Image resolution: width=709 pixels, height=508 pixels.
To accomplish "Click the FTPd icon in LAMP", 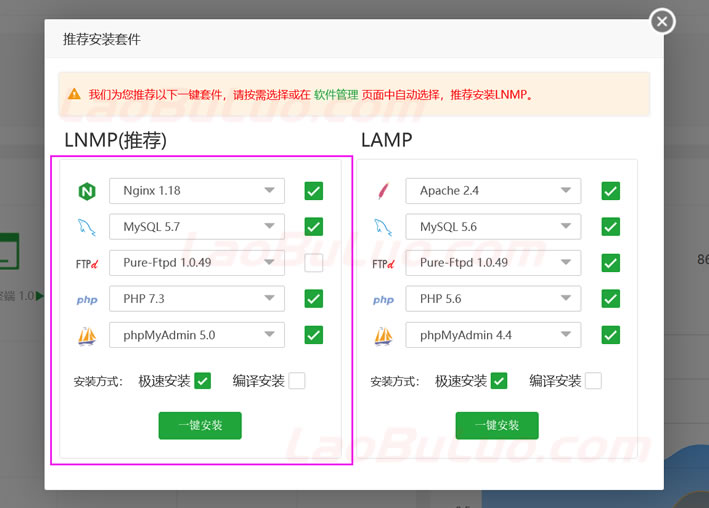I will point(383,264).
